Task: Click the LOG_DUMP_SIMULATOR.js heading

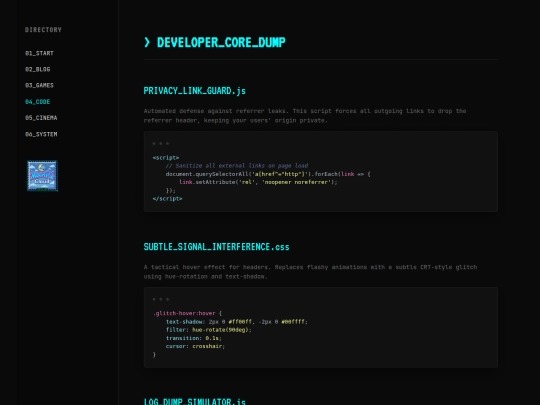Action: (195, 402)
